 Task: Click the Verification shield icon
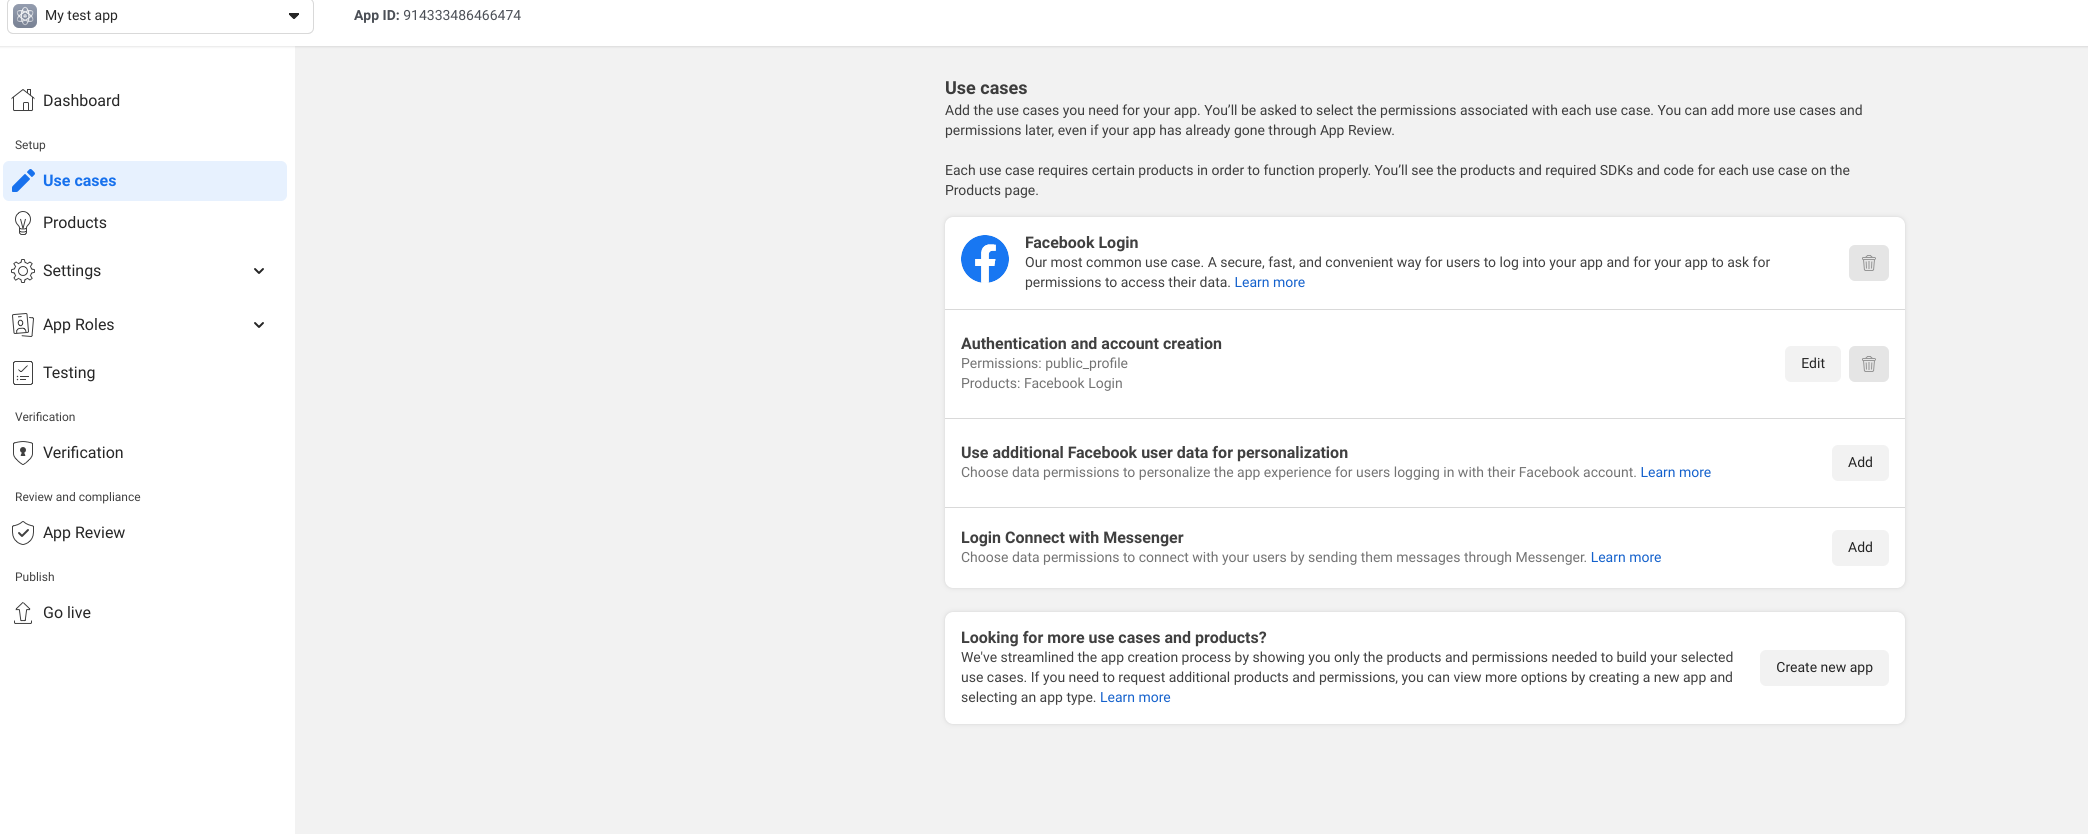(23, 453)
